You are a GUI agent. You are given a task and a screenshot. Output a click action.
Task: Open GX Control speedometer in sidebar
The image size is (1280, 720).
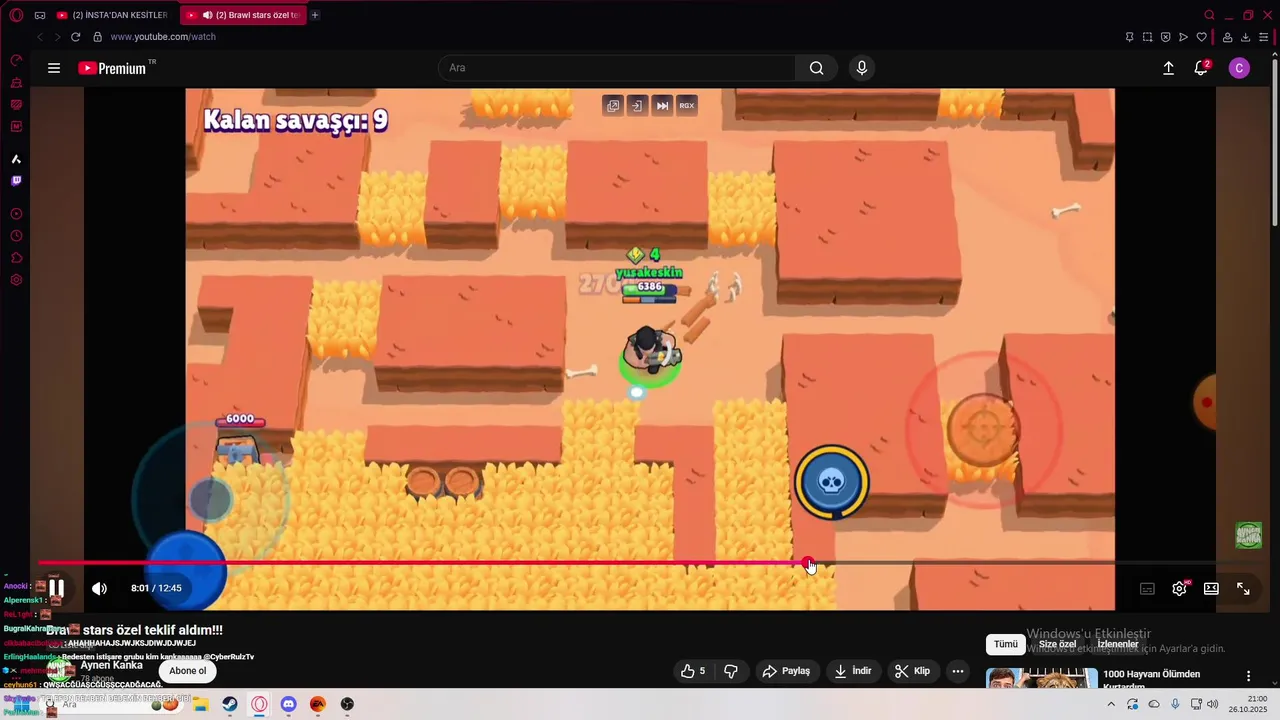click(16, 61)
